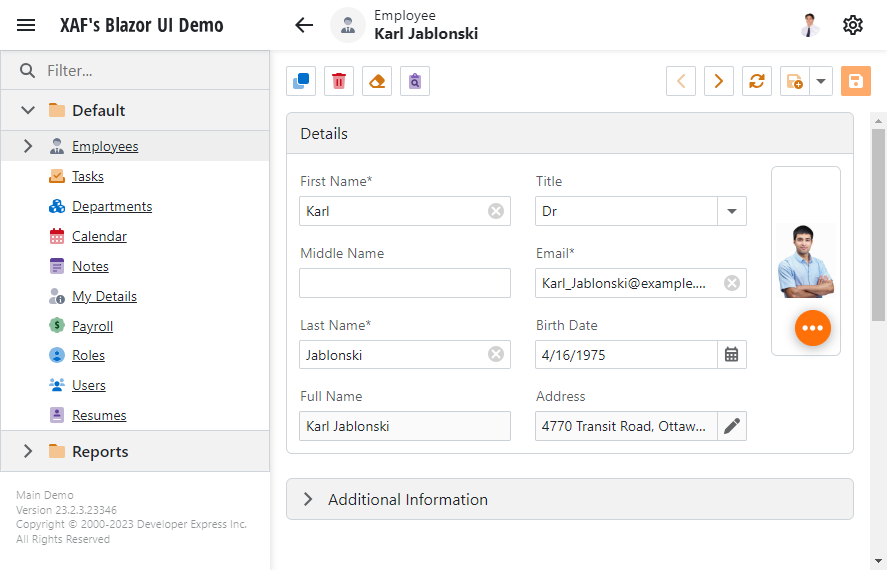The width and height of the screenshot is (887, 570).
Task: Open the Employees navigation link
Action: tap(105, 146)
